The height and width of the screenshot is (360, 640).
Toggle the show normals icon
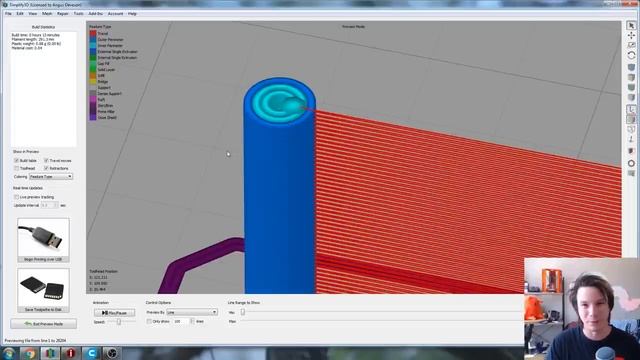coord(631,140)
